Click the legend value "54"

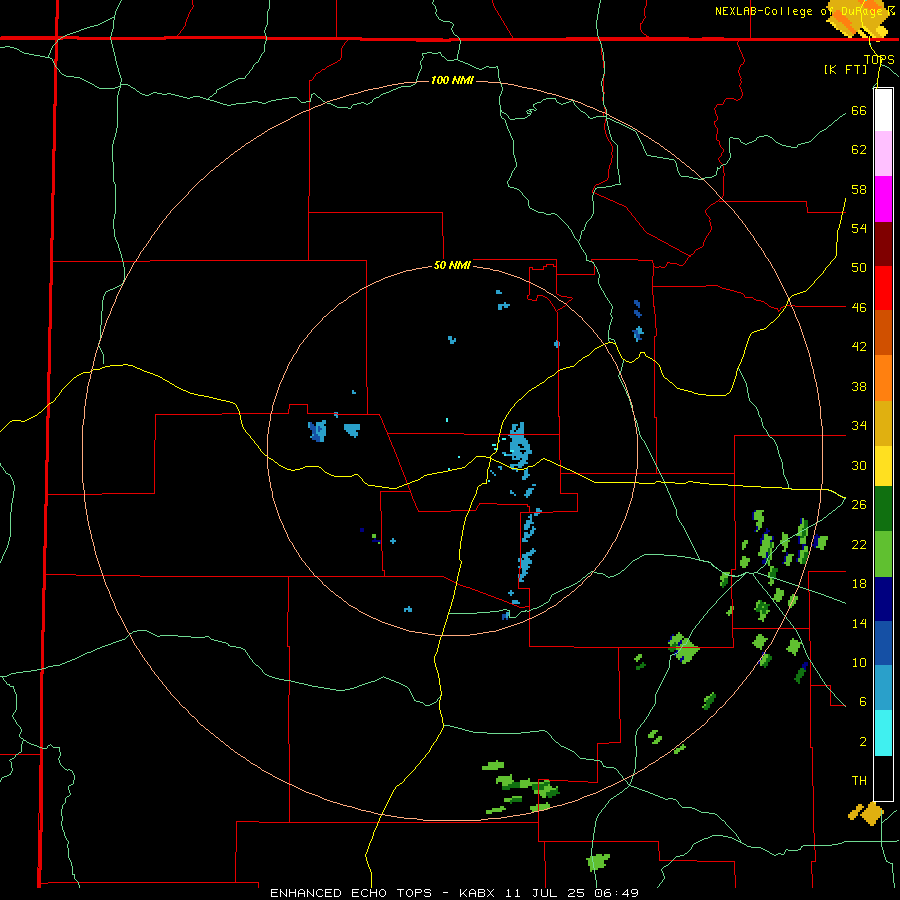(x=859, y=228)
